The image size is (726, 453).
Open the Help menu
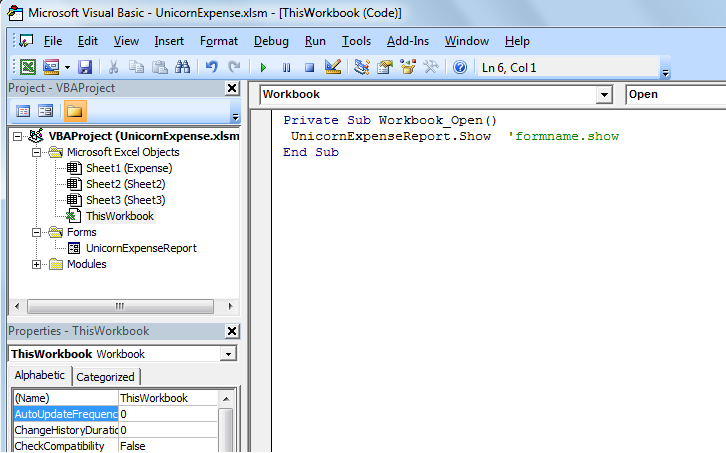(517, 41)
